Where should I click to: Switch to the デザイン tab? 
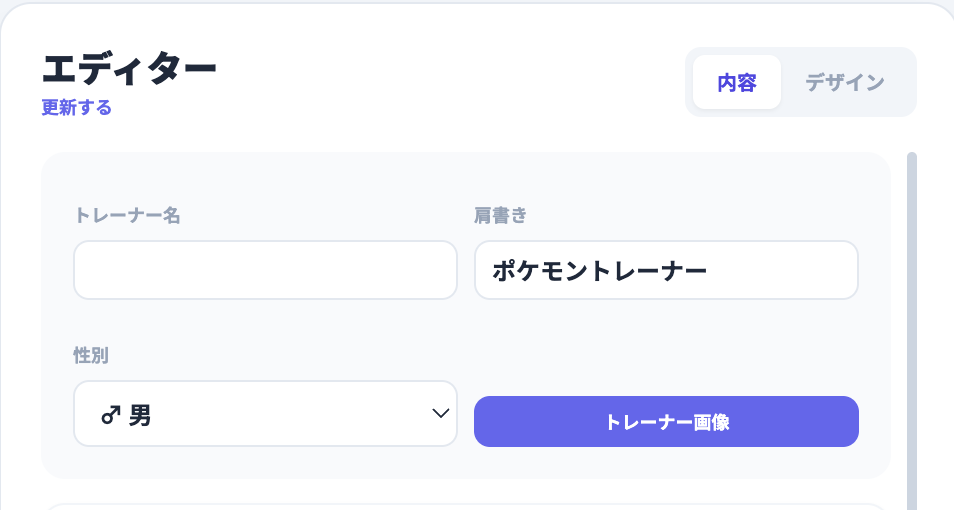[845, 82]
